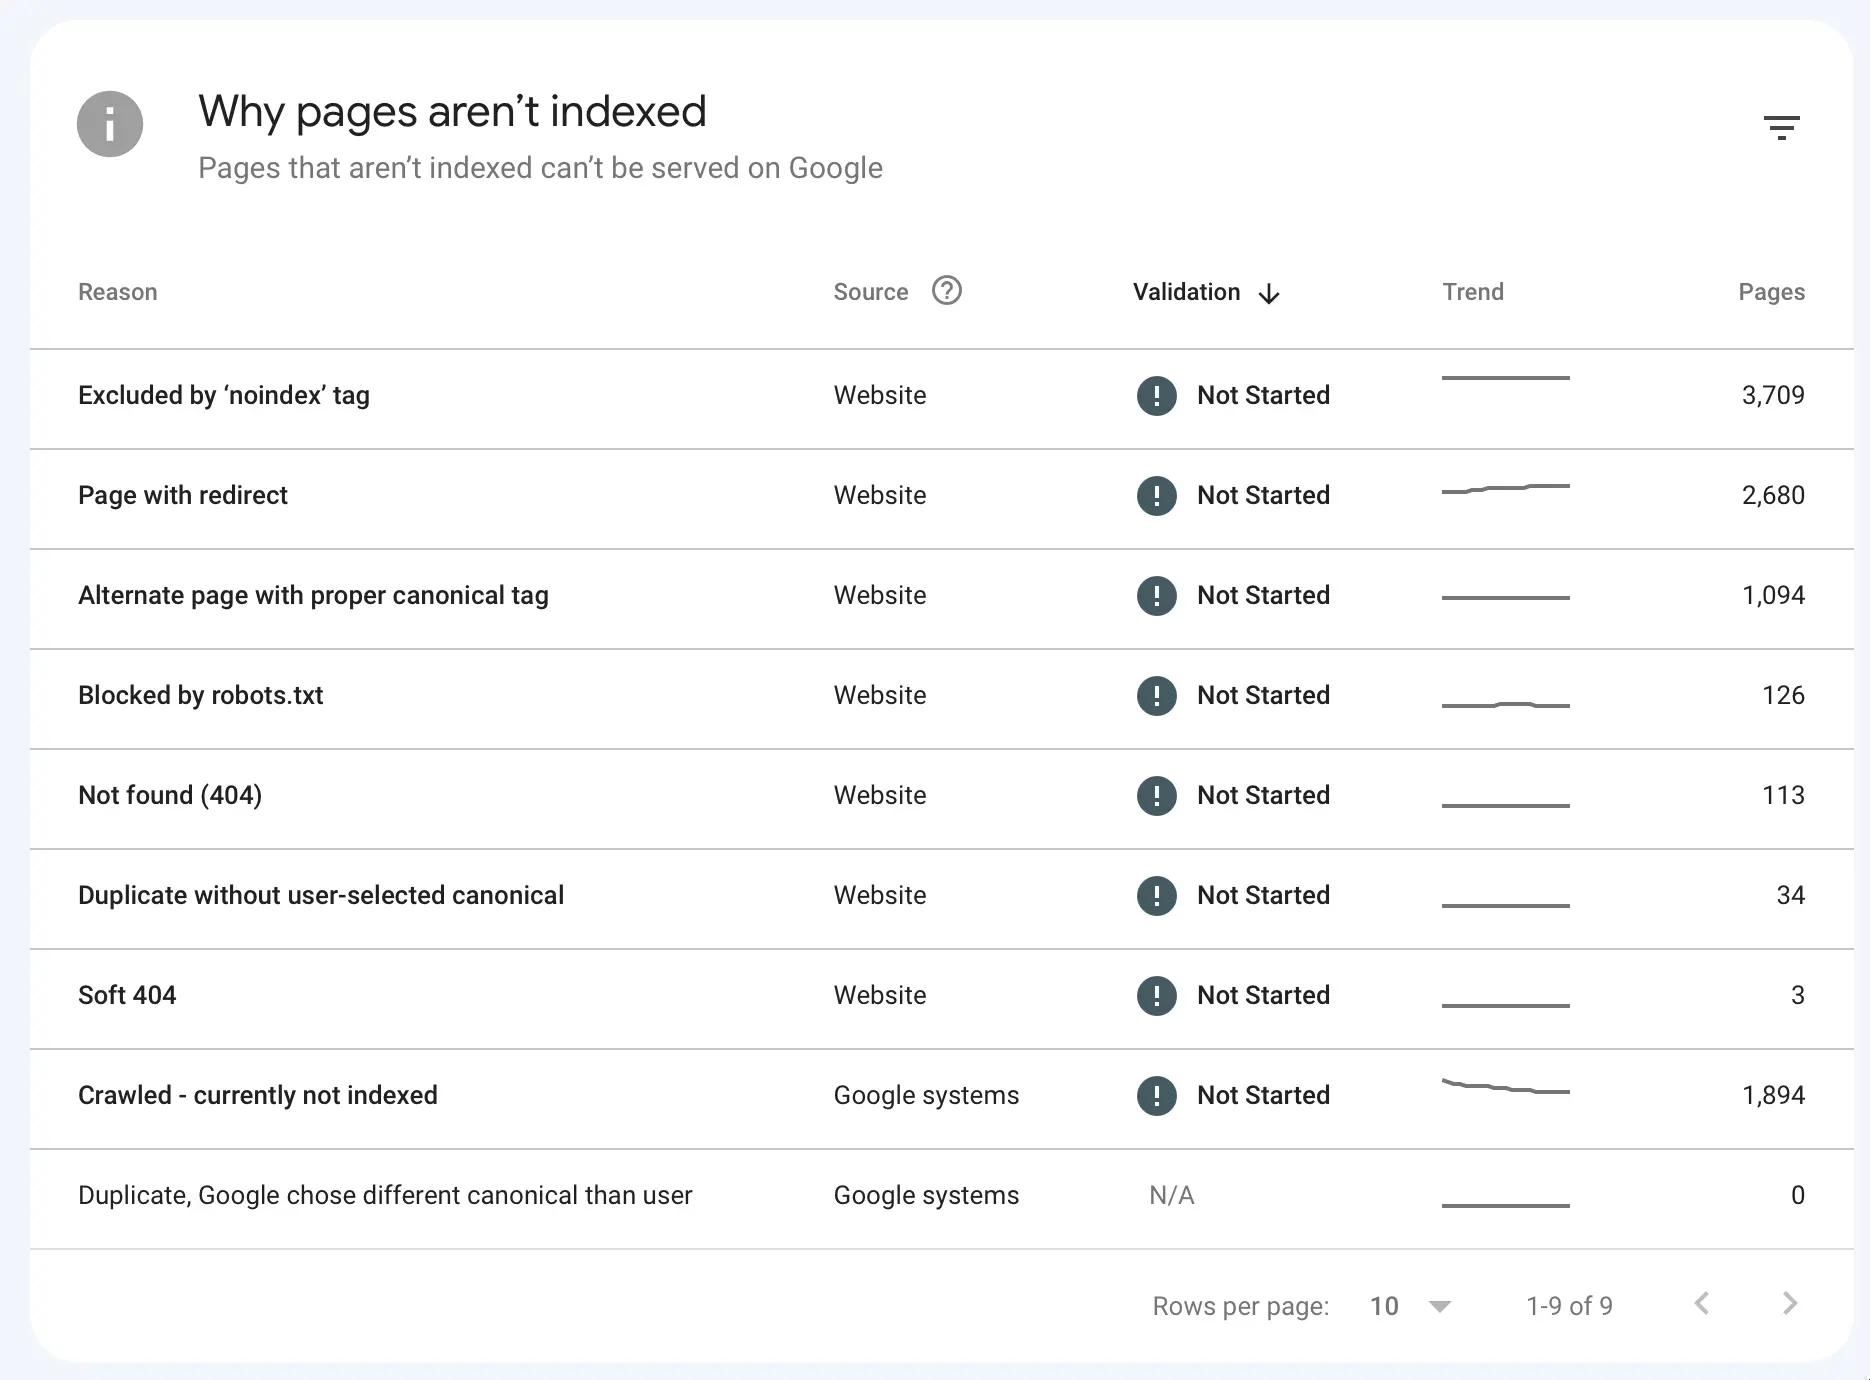Open 'Blocked by robots.txt' reason row
Image resolution: width=1870 pixels, height=1380 pixels.
click(x=201, y=696)
